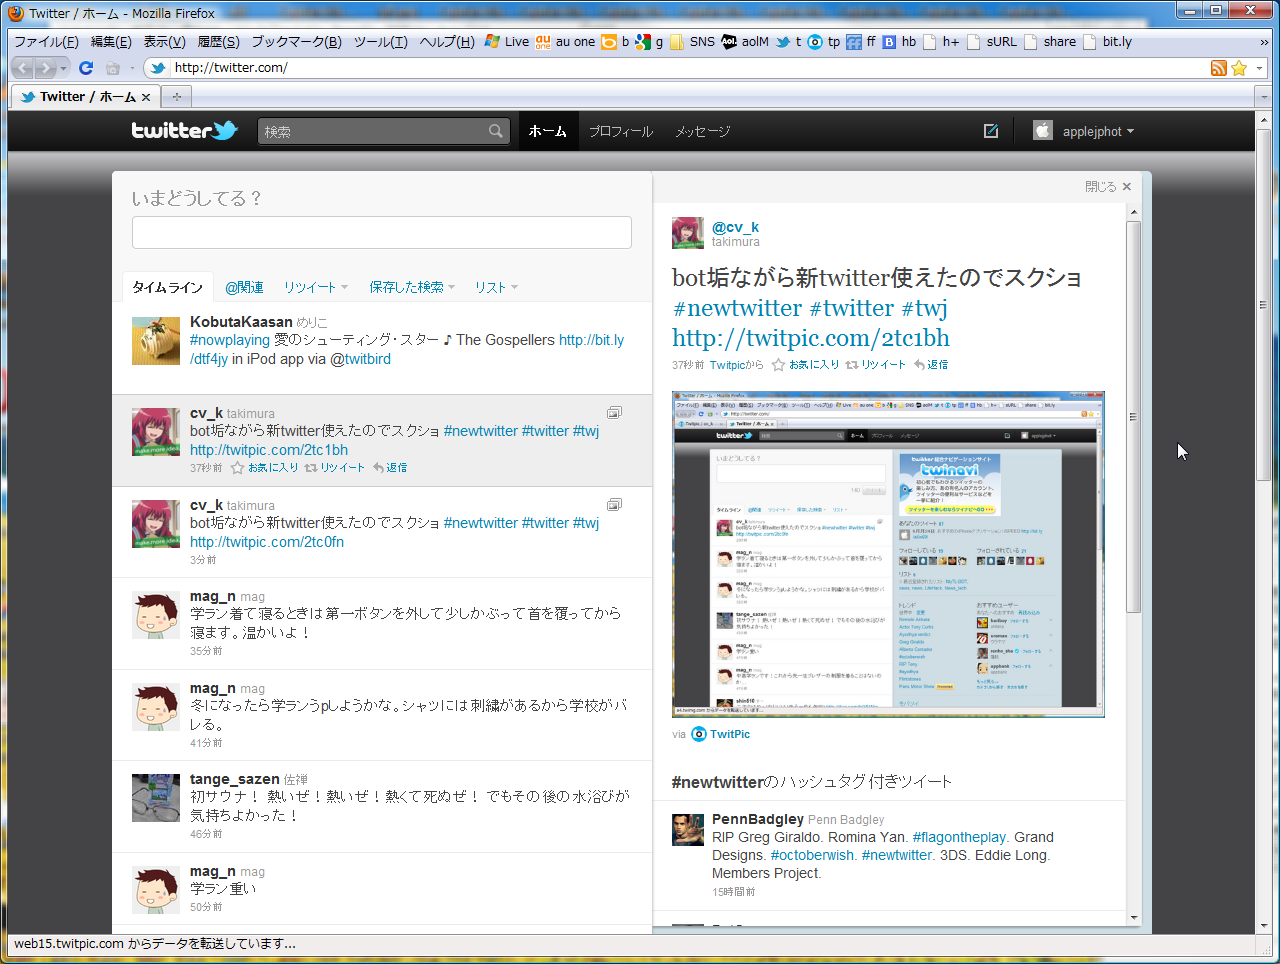1280x964 pixels.
Task: Close the detail pane with 閉じる
Action: [1108, 187]
